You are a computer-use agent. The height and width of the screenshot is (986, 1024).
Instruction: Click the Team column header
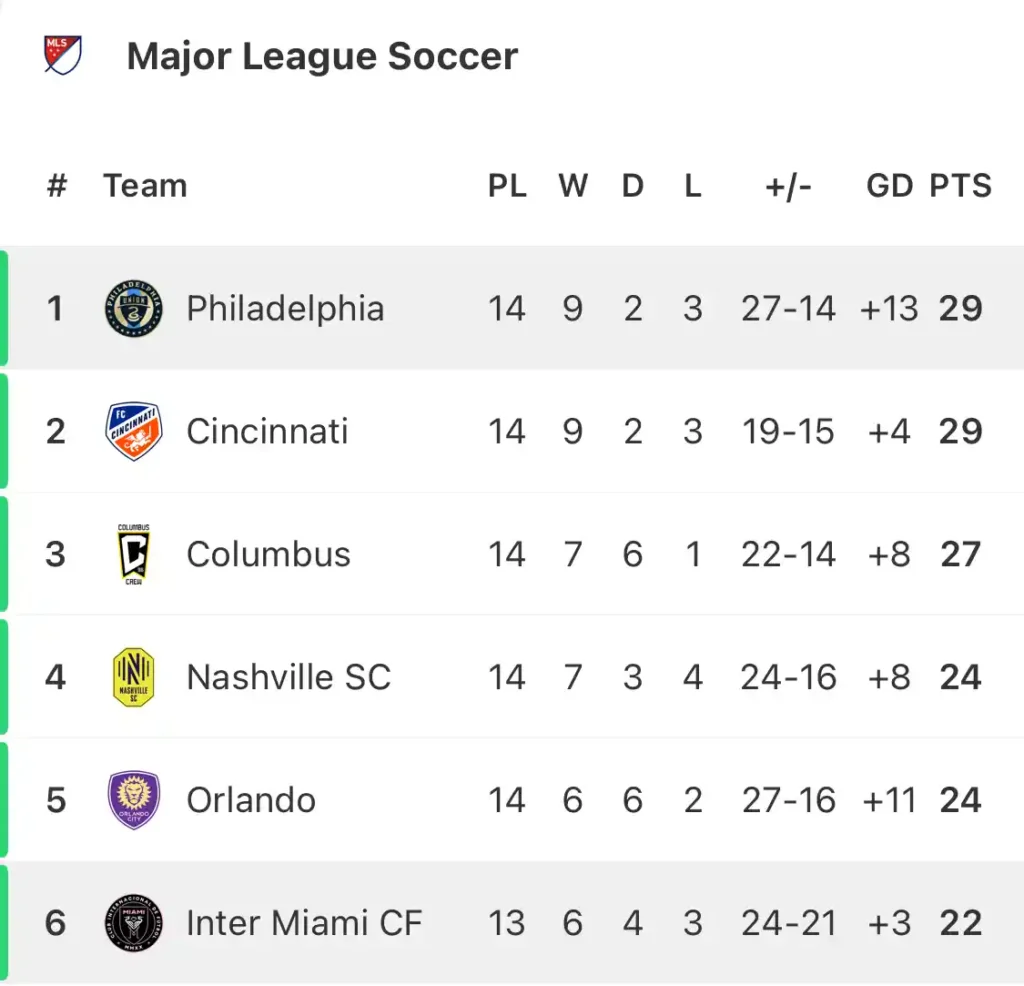coord(145,185)
